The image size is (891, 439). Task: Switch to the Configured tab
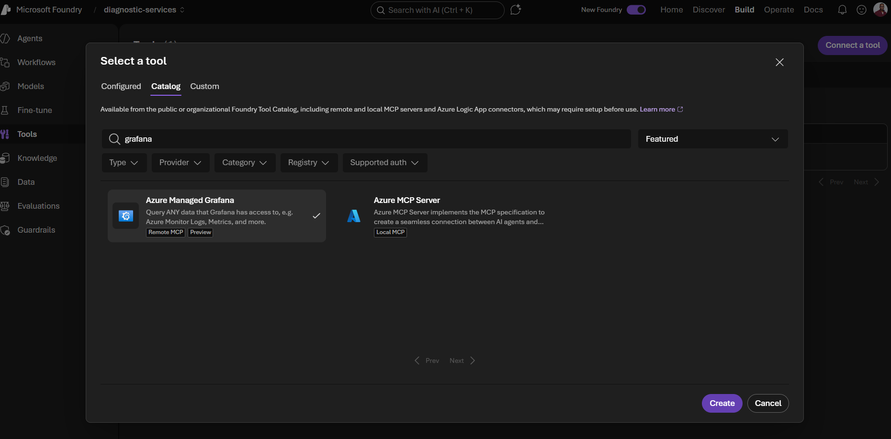click(121, 86)
